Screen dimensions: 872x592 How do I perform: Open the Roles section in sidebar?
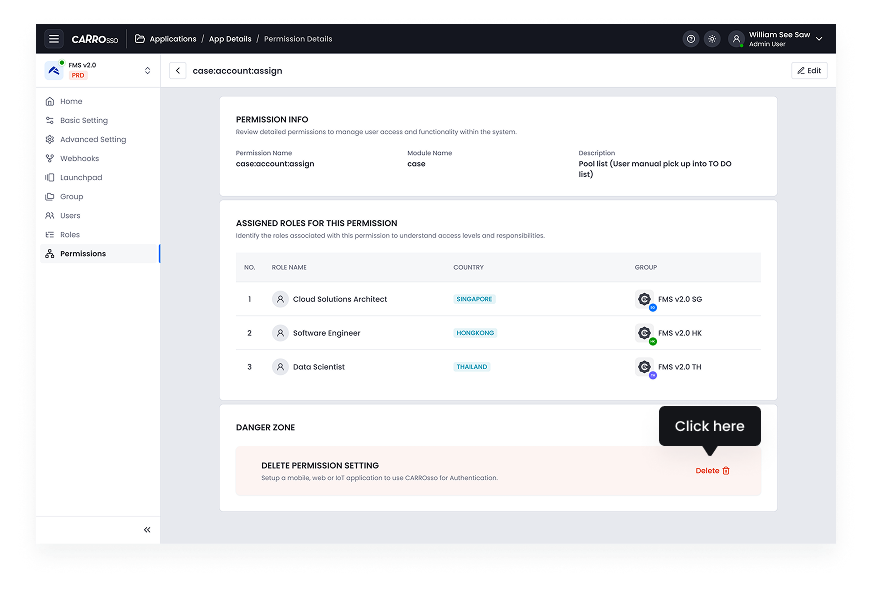point(69,235)
